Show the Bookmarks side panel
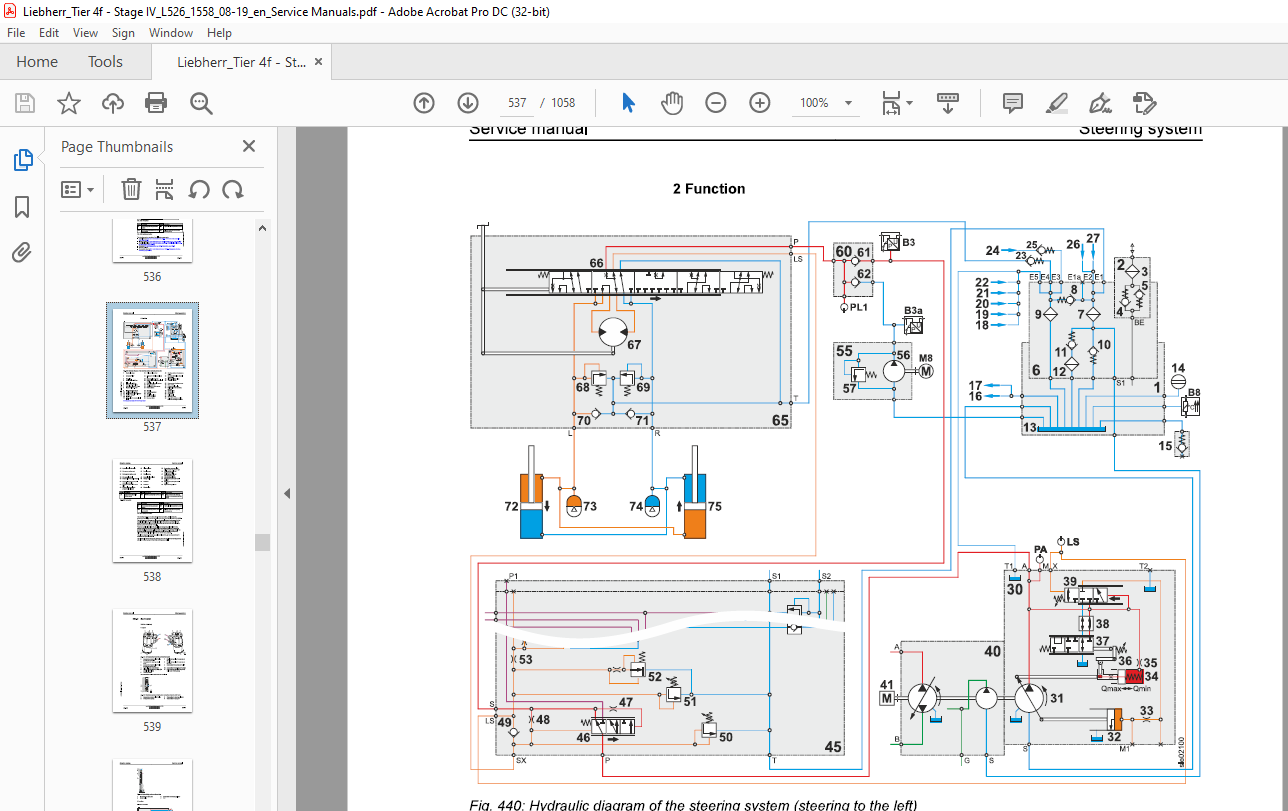Image resolution: width=1288 pixels, height=811 pixels. pos(22,207)
